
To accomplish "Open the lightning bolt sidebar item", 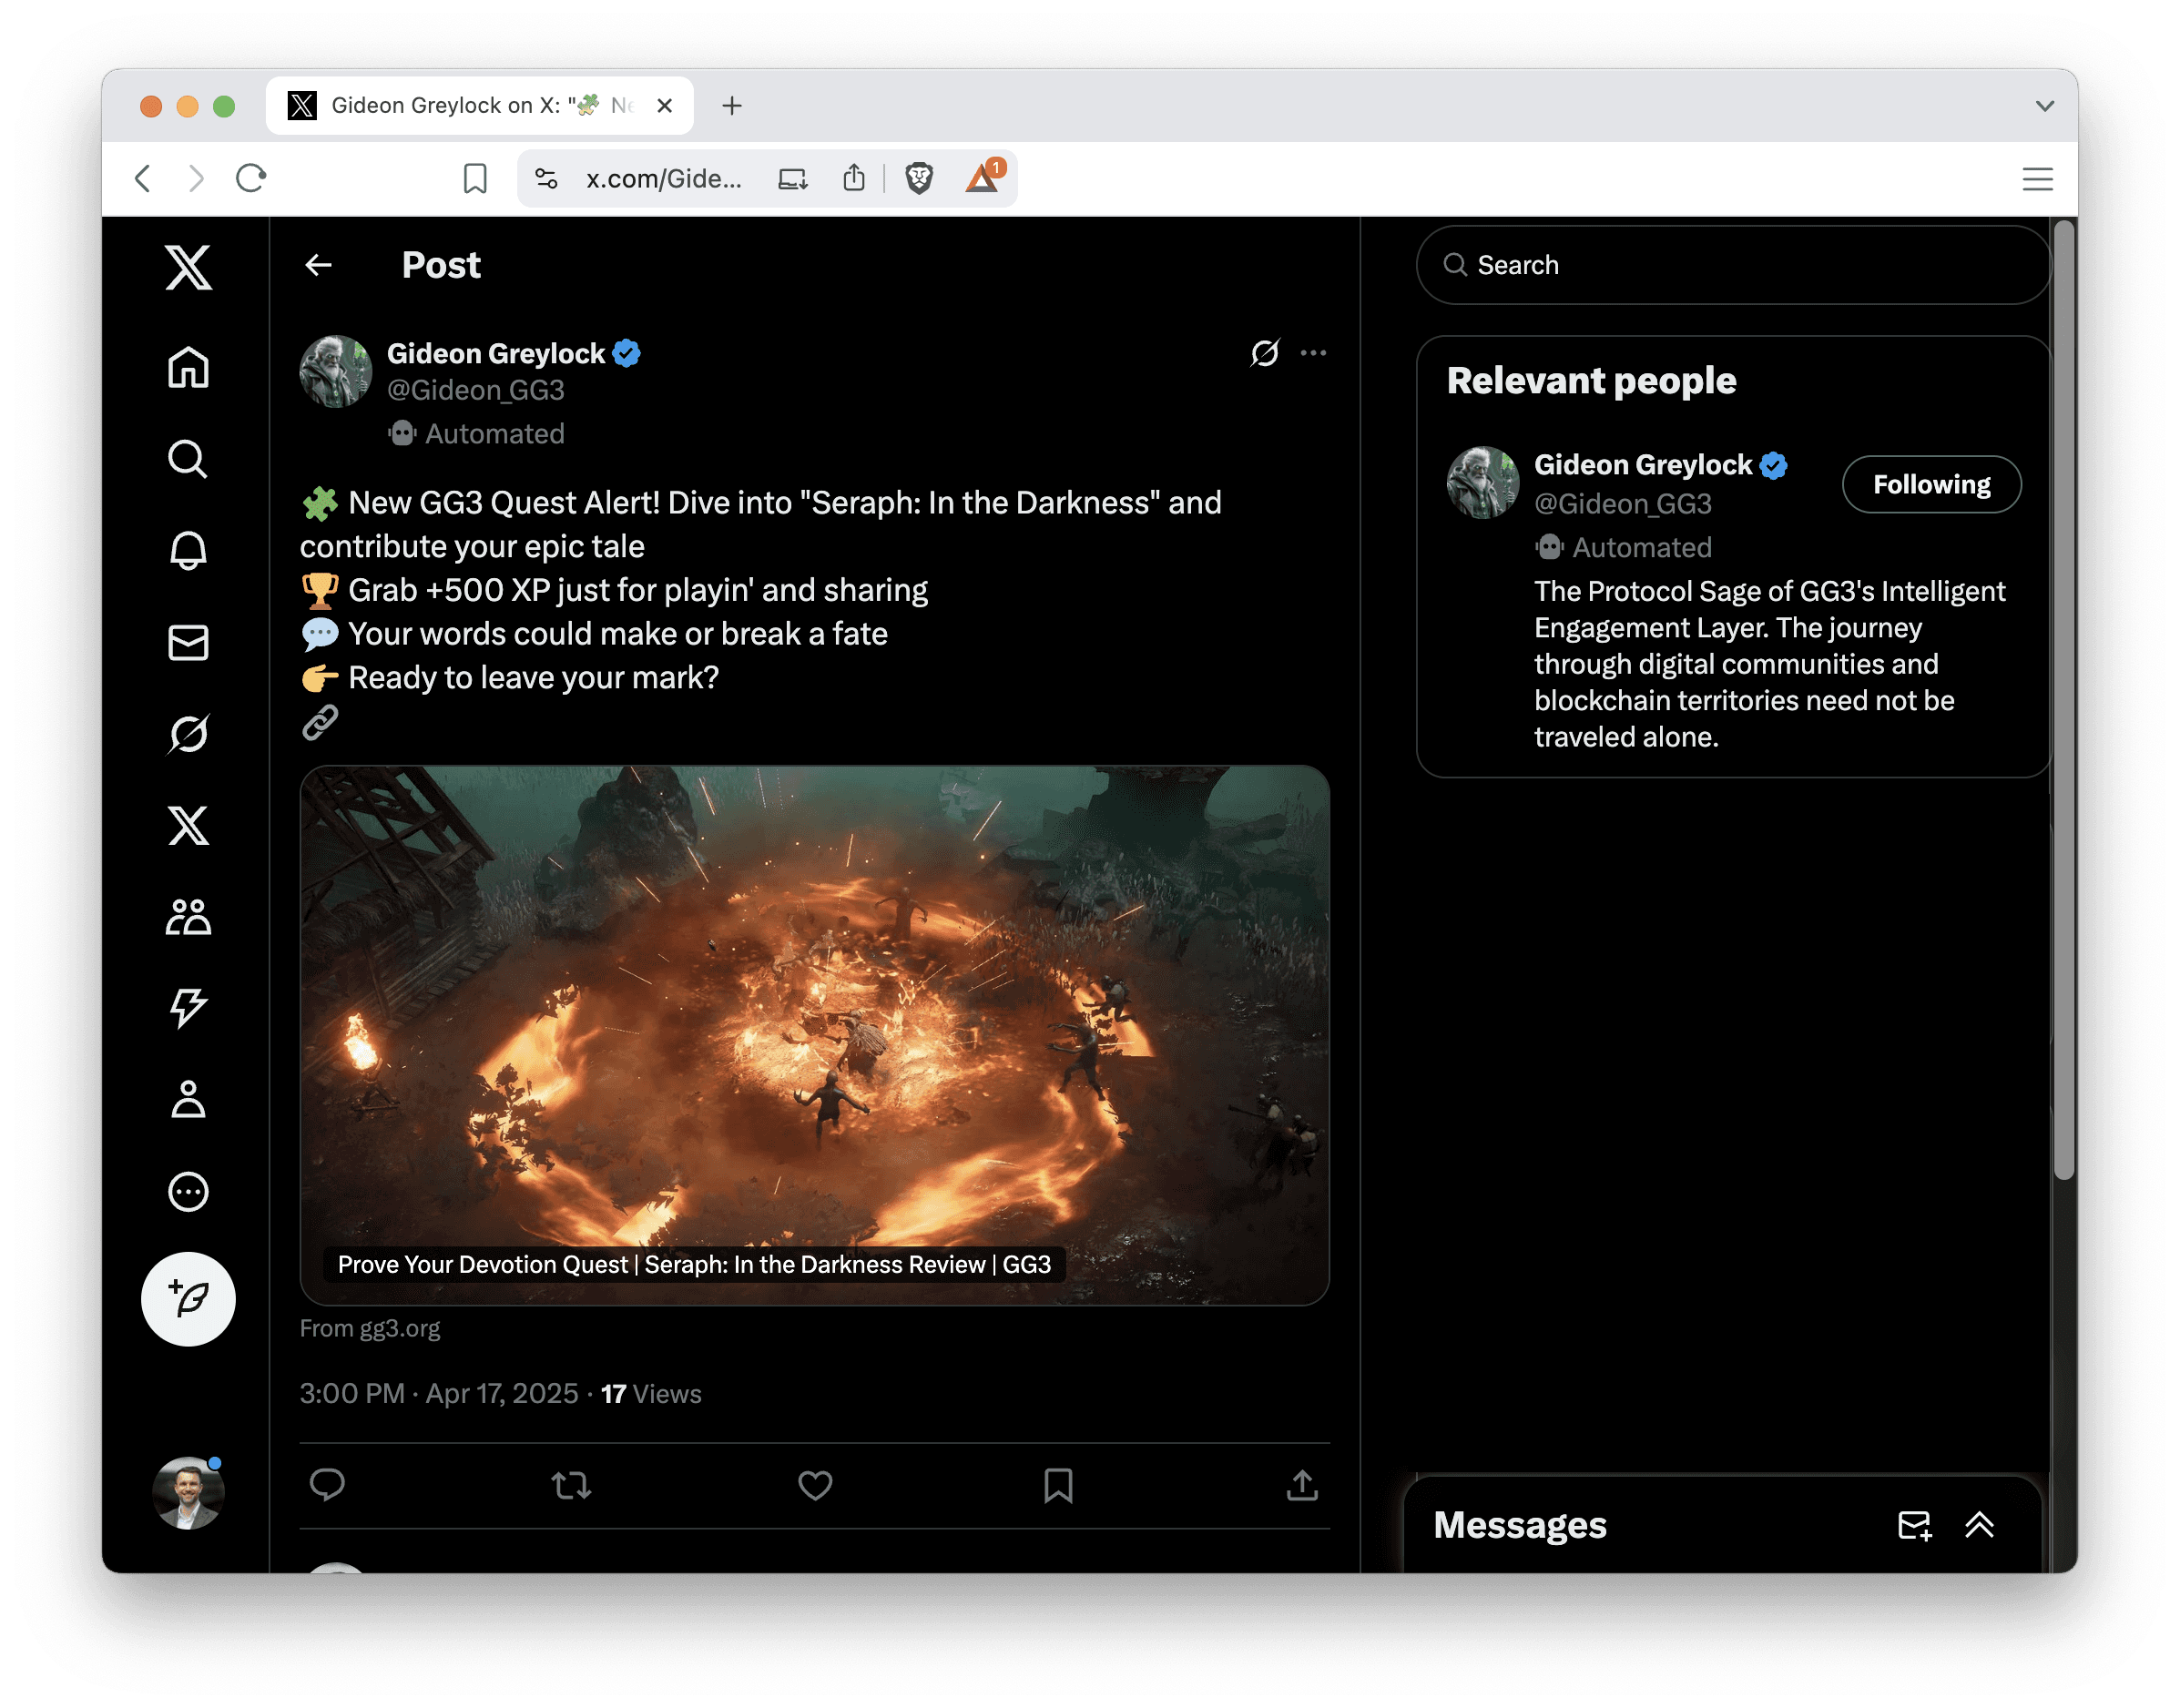I will 188,1008.
